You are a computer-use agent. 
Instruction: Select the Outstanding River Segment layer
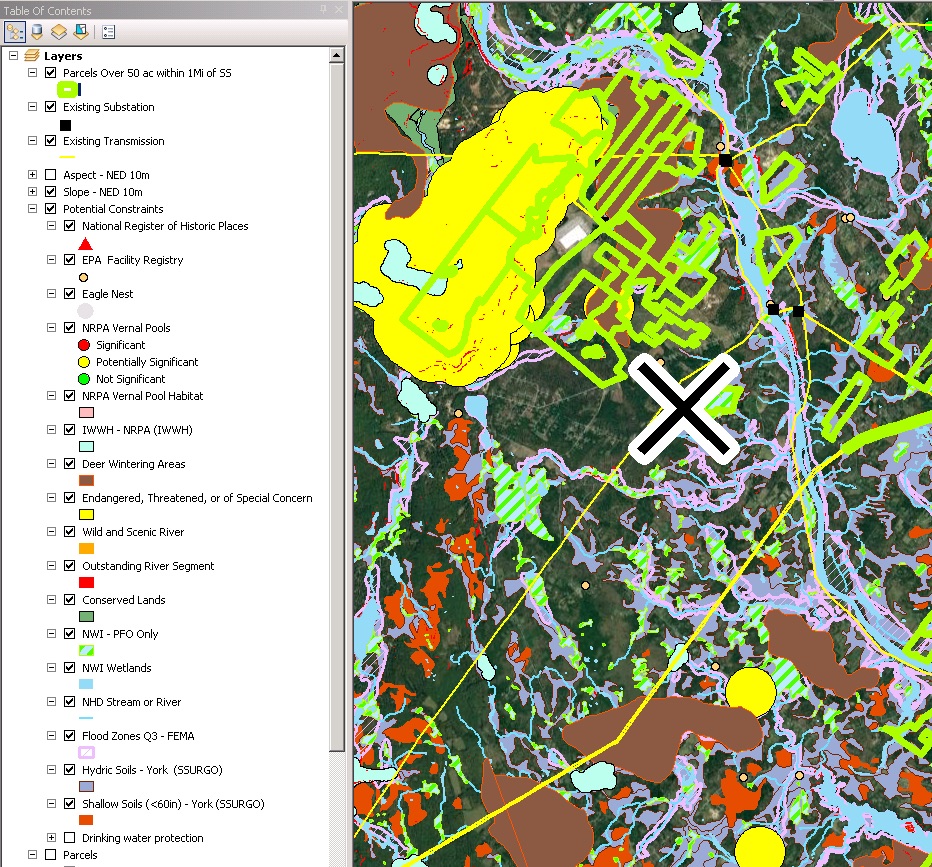point(148,566)
